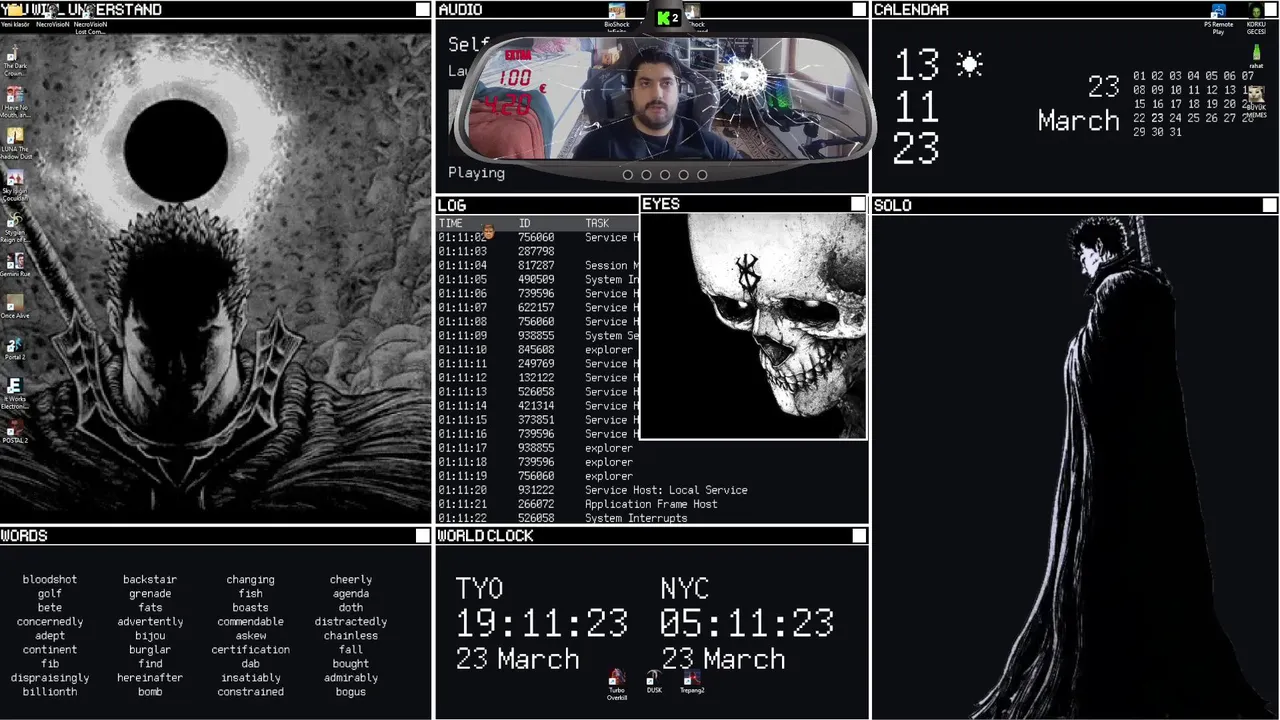Open the Gemini Rue desktop shortcut

[x=14, y=263]
